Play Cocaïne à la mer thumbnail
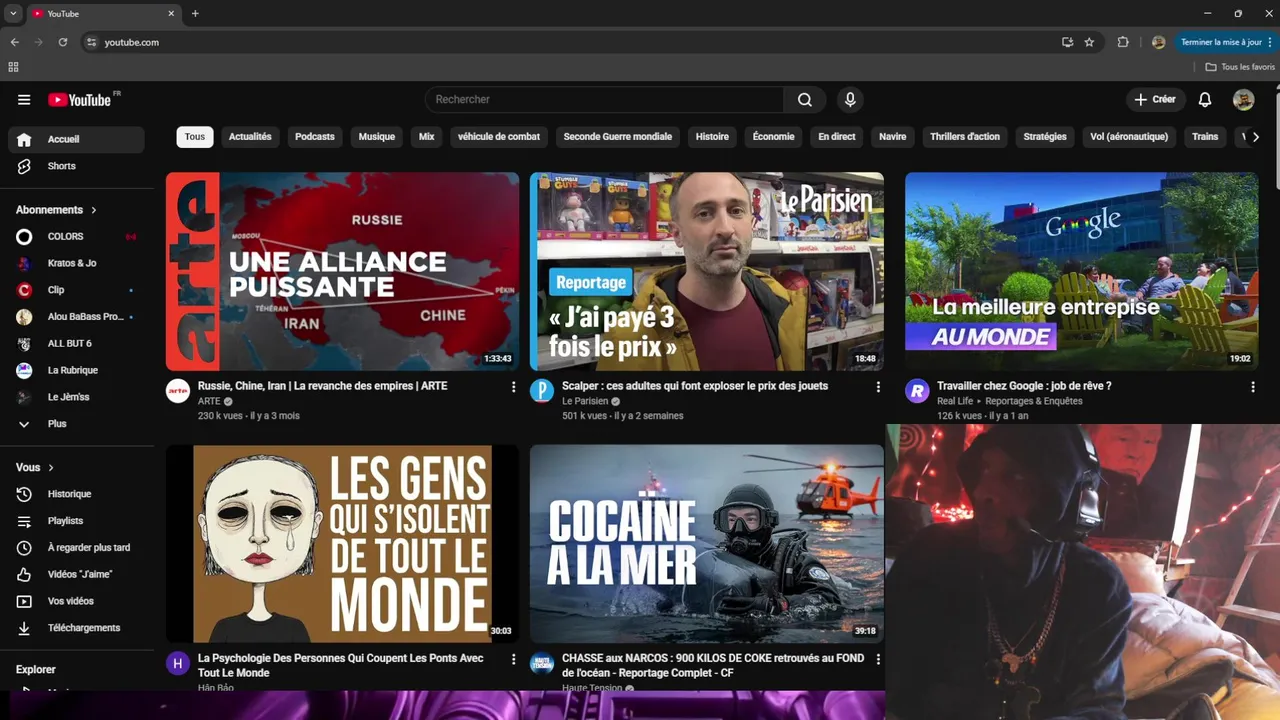Viewport: 1280px width, 720px height. point(707,543)
